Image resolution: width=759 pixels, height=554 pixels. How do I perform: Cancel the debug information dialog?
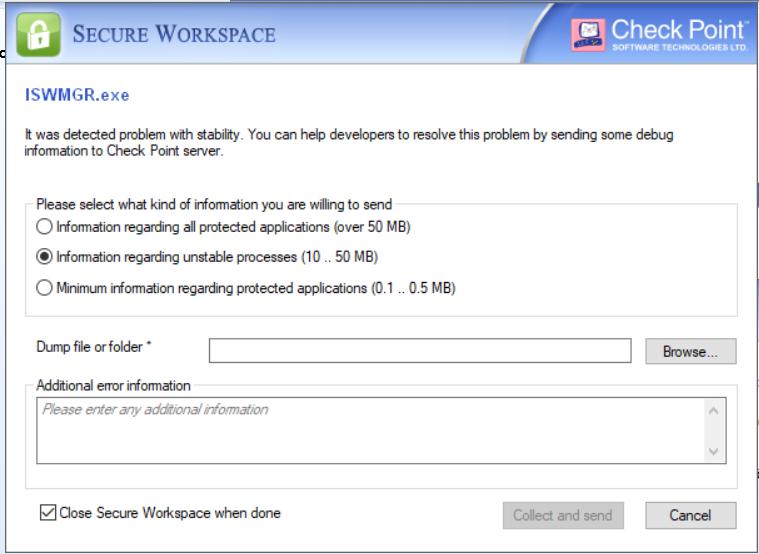point(690,515)
